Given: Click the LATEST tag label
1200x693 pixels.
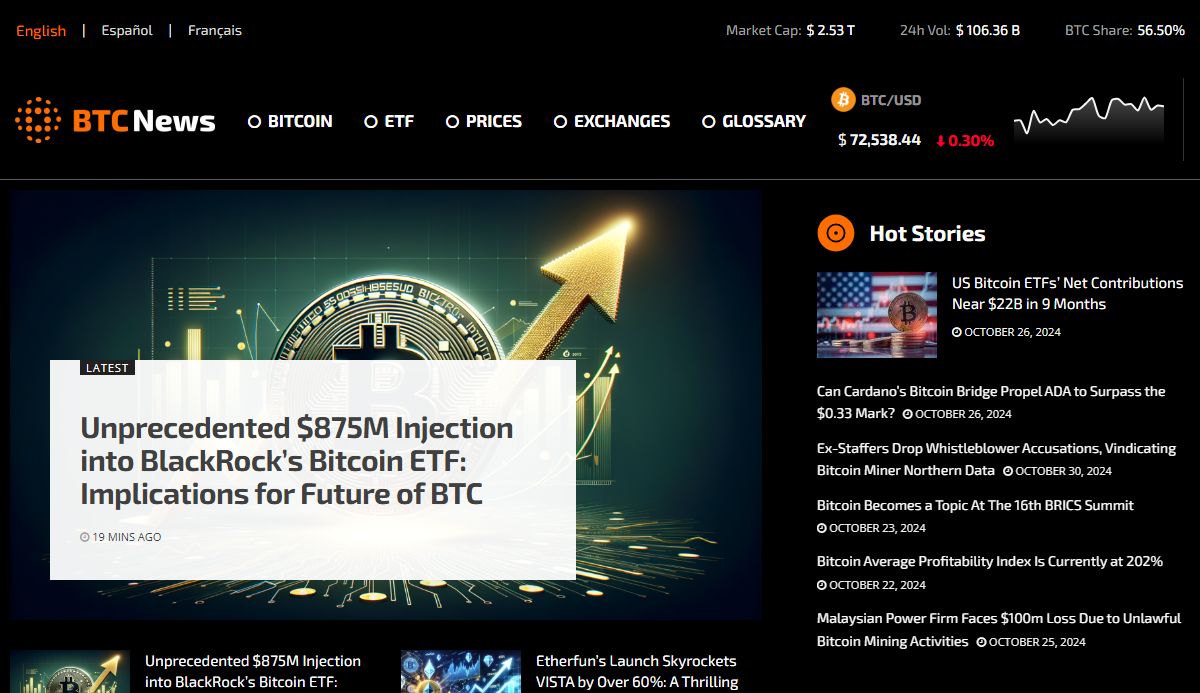Looking at the screenshot, I should click(107, 368).
